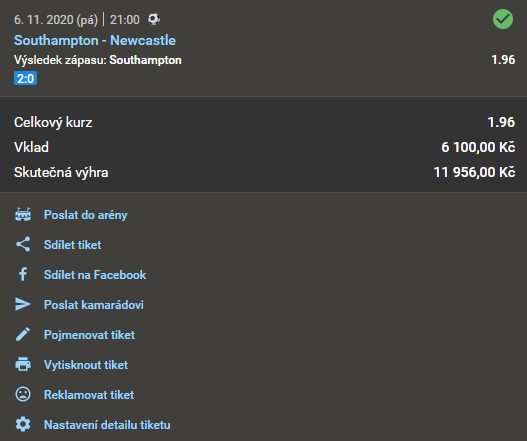Screen dimensions: 527x441
Task: Click the sad face complaint icon
Action: tap(23, 394)
